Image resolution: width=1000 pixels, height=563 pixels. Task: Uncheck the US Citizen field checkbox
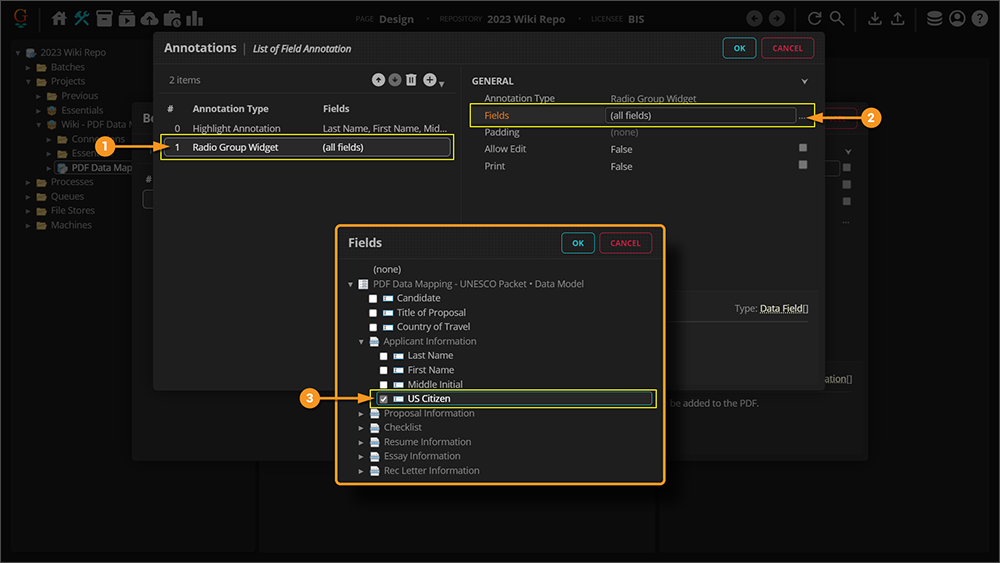384,399
